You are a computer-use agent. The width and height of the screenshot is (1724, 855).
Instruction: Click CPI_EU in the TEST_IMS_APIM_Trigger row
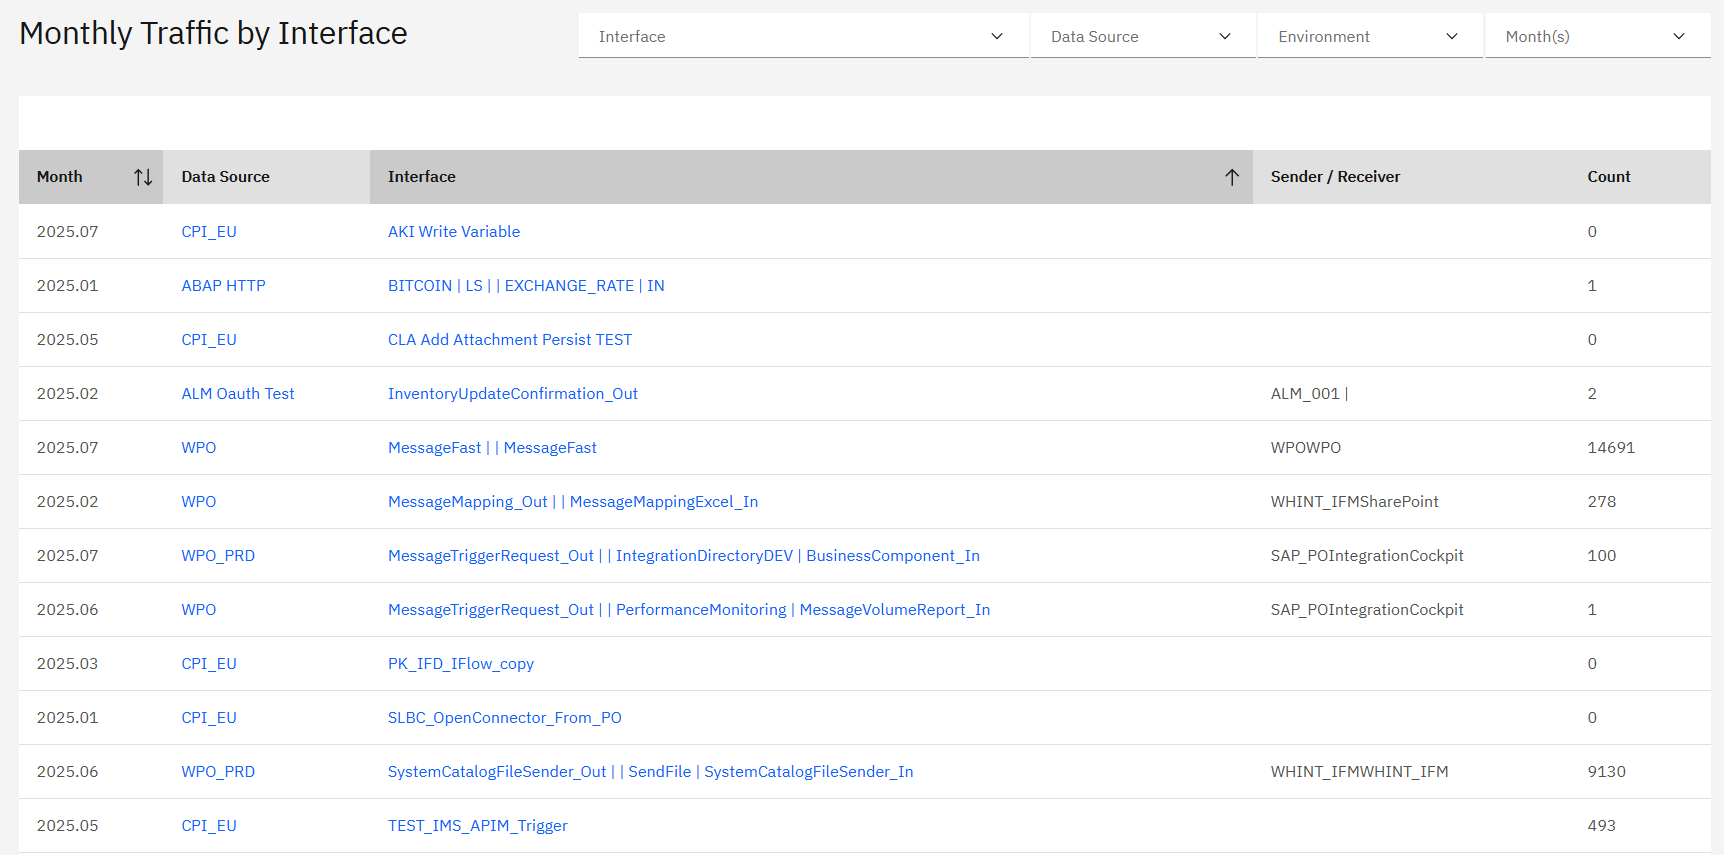tap(209, 825)
